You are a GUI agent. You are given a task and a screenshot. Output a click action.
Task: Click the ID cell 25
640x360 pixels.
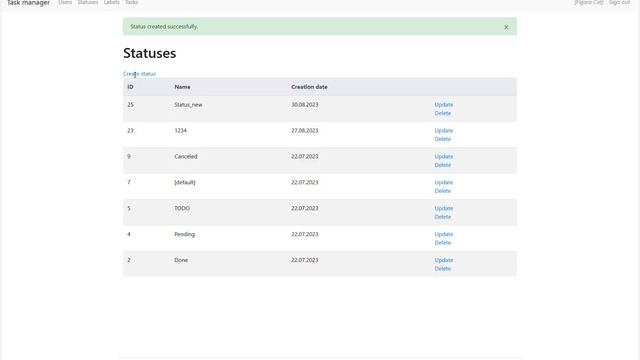(130, 104)
